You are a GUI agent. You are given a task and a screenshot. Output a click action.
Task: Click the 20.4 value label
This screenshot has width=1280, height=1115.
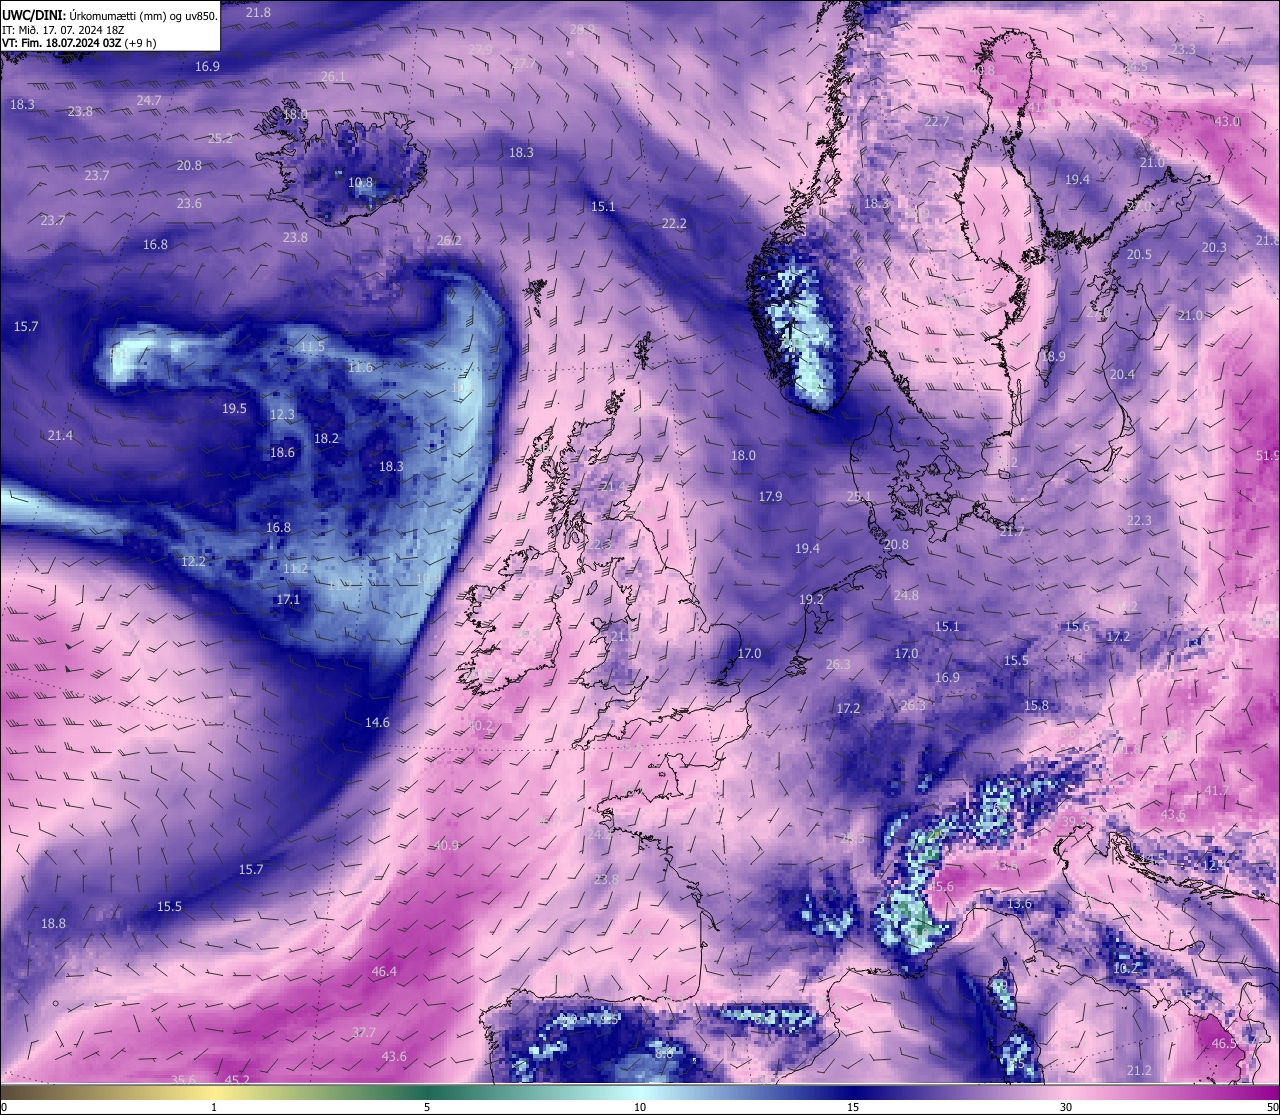pyautogui.click(x=1122, y=374)
